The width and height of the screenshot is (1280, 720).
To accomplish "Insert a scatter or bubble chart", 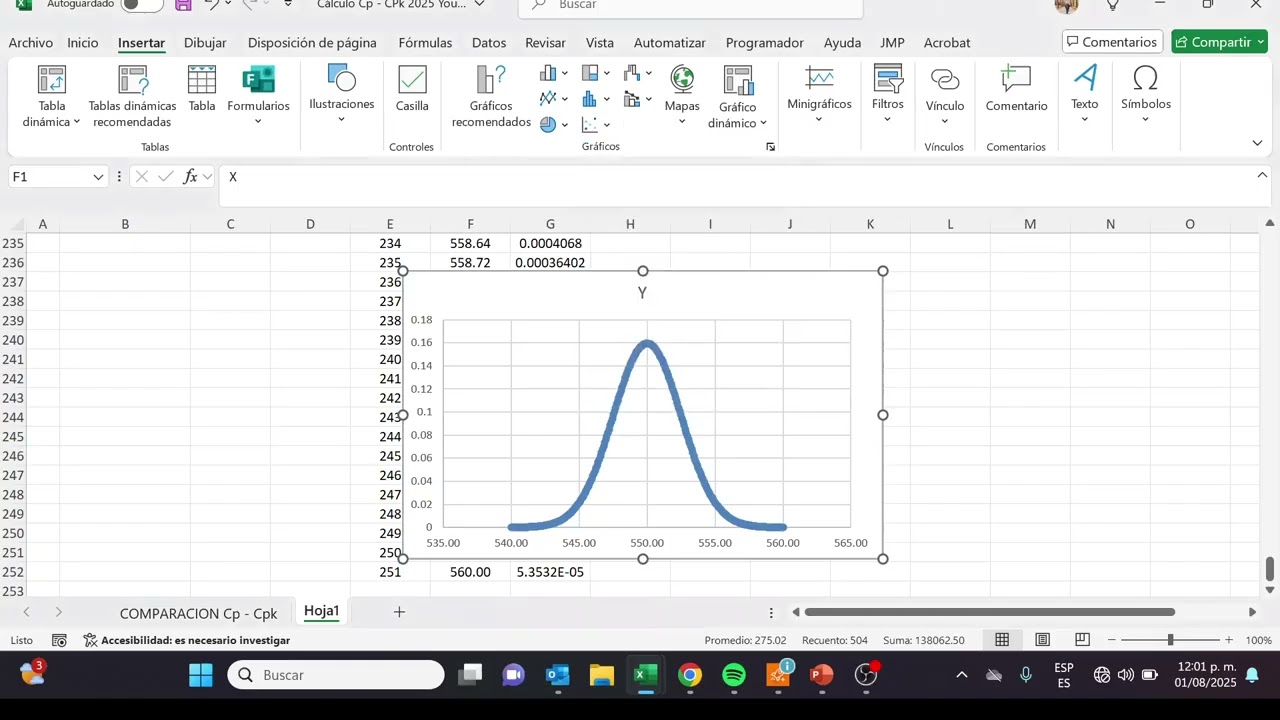I will point(590,125).
